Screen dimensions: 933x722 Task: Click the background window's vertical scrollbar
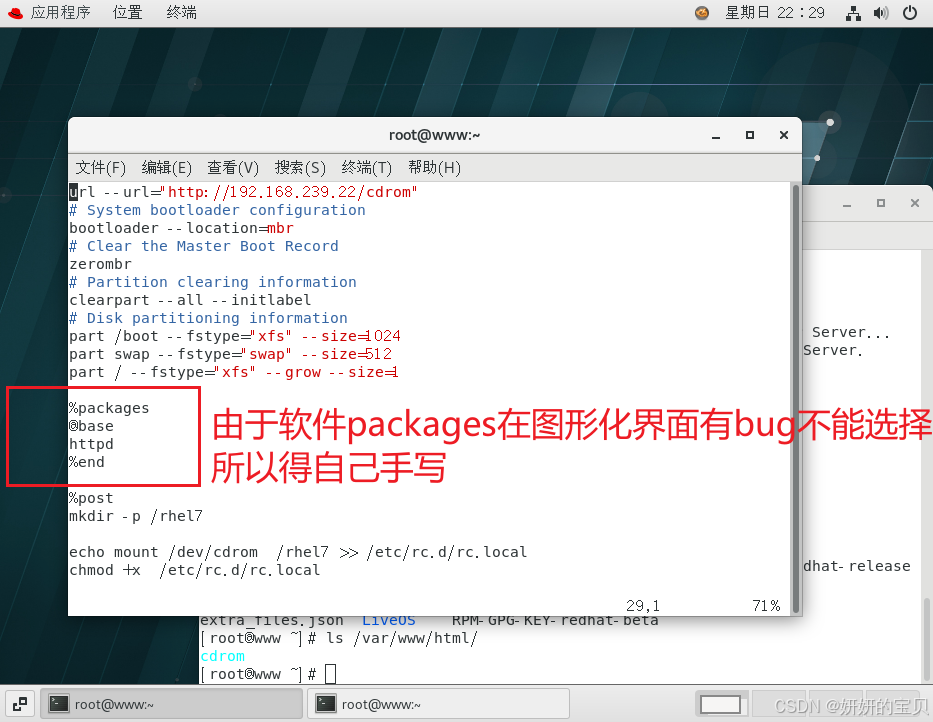pos(928,637)
